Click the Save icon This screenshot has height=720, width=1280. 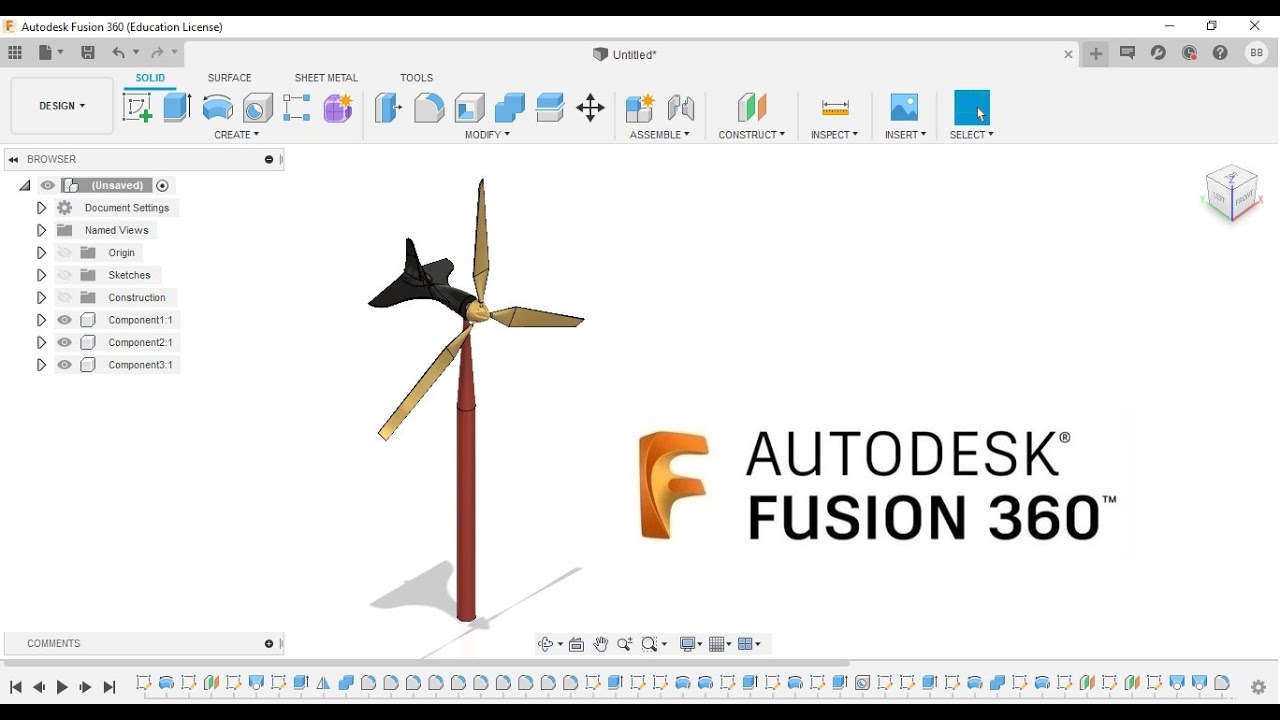[x=88, y=53]
